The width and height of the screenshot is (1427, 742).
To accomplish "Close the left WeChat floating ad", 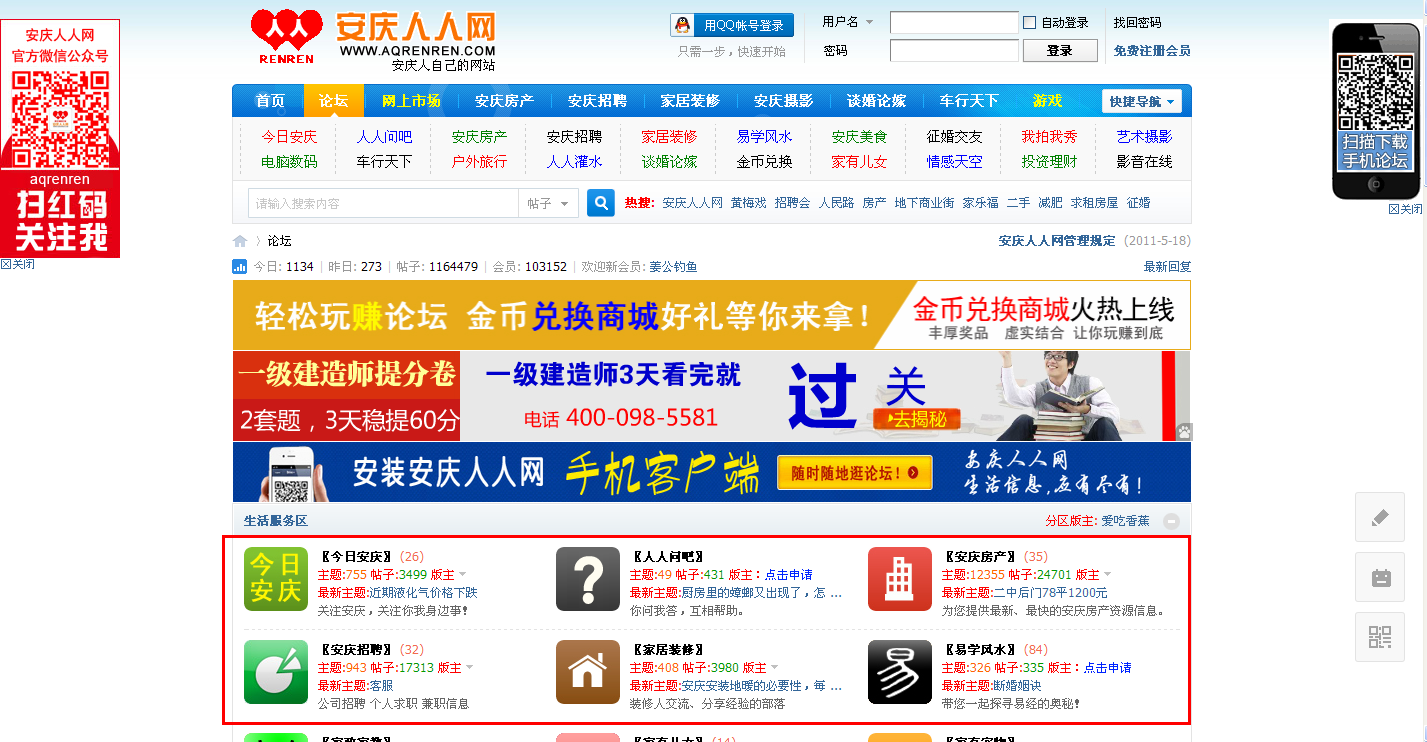I will pos(18,265).
